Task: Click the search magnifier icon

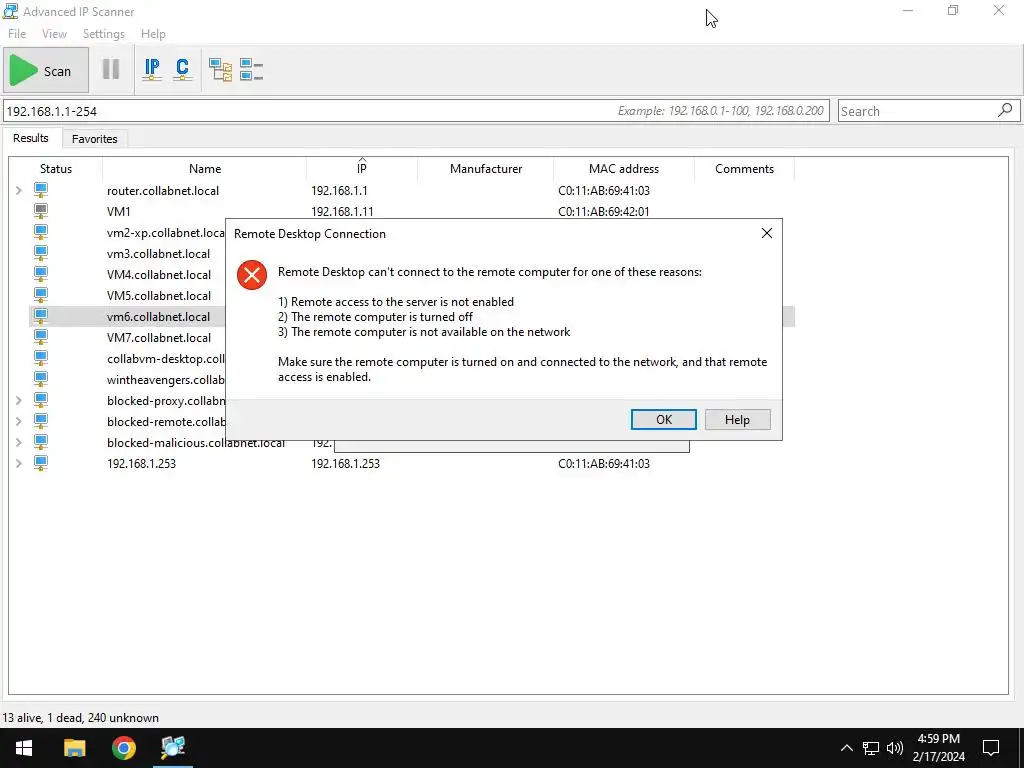Action: [x=1005, y=110]
